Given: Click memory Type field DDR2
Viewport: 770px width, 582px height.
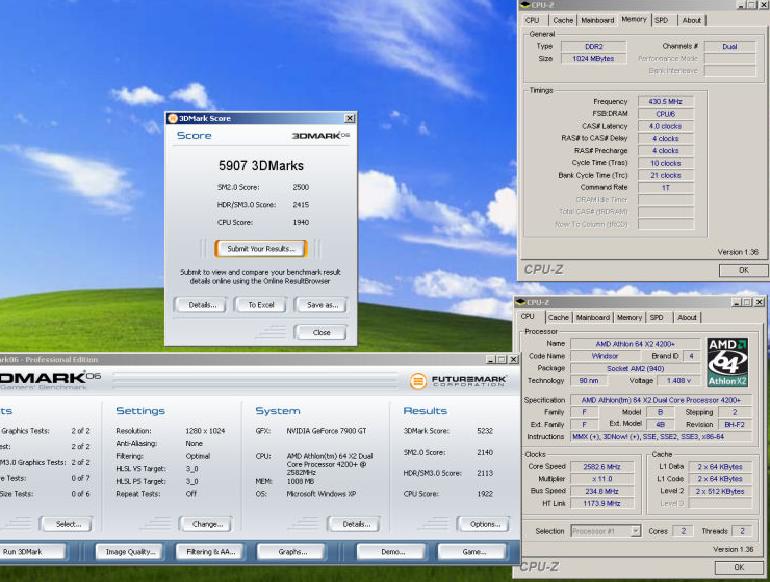Looking at the screenshot, I should click(x=593, y=47).
